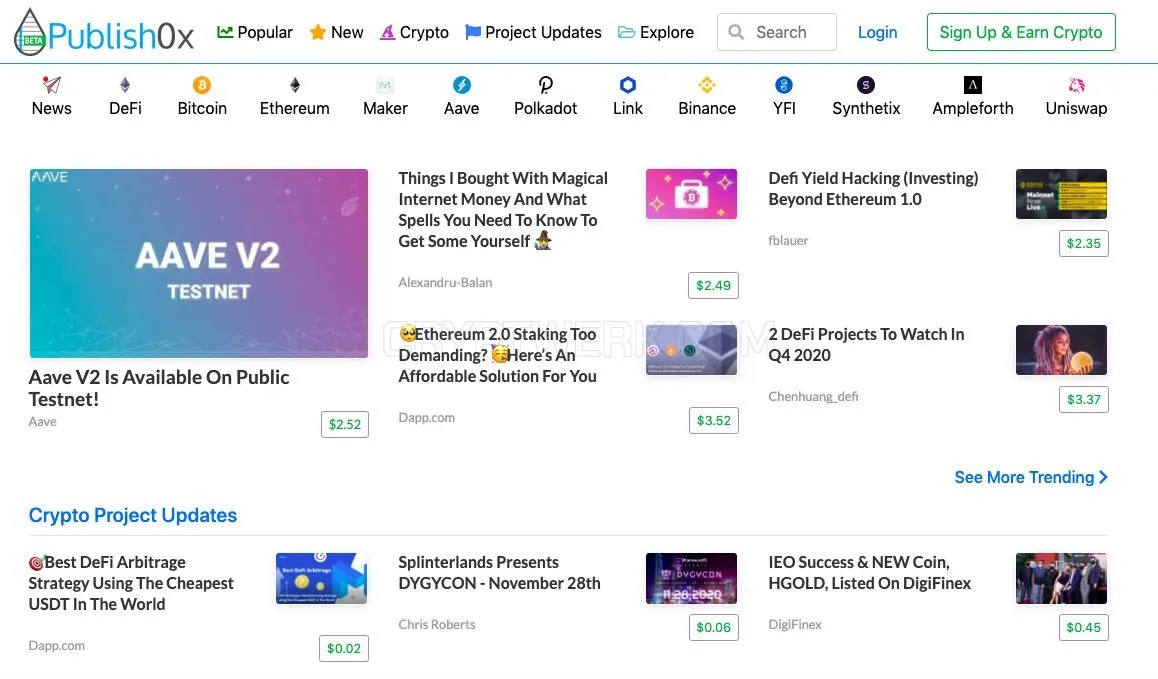1158x679 pixels.
Task: Open the Uniswap unicorn icon
Action: pyautogui.click(x=1076, y=85)
